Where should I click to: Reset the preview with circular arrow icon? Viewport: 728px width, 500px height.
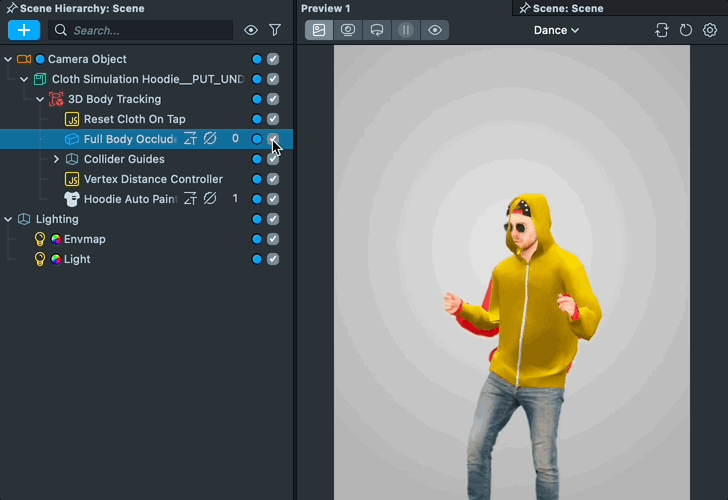coord(686,30)
